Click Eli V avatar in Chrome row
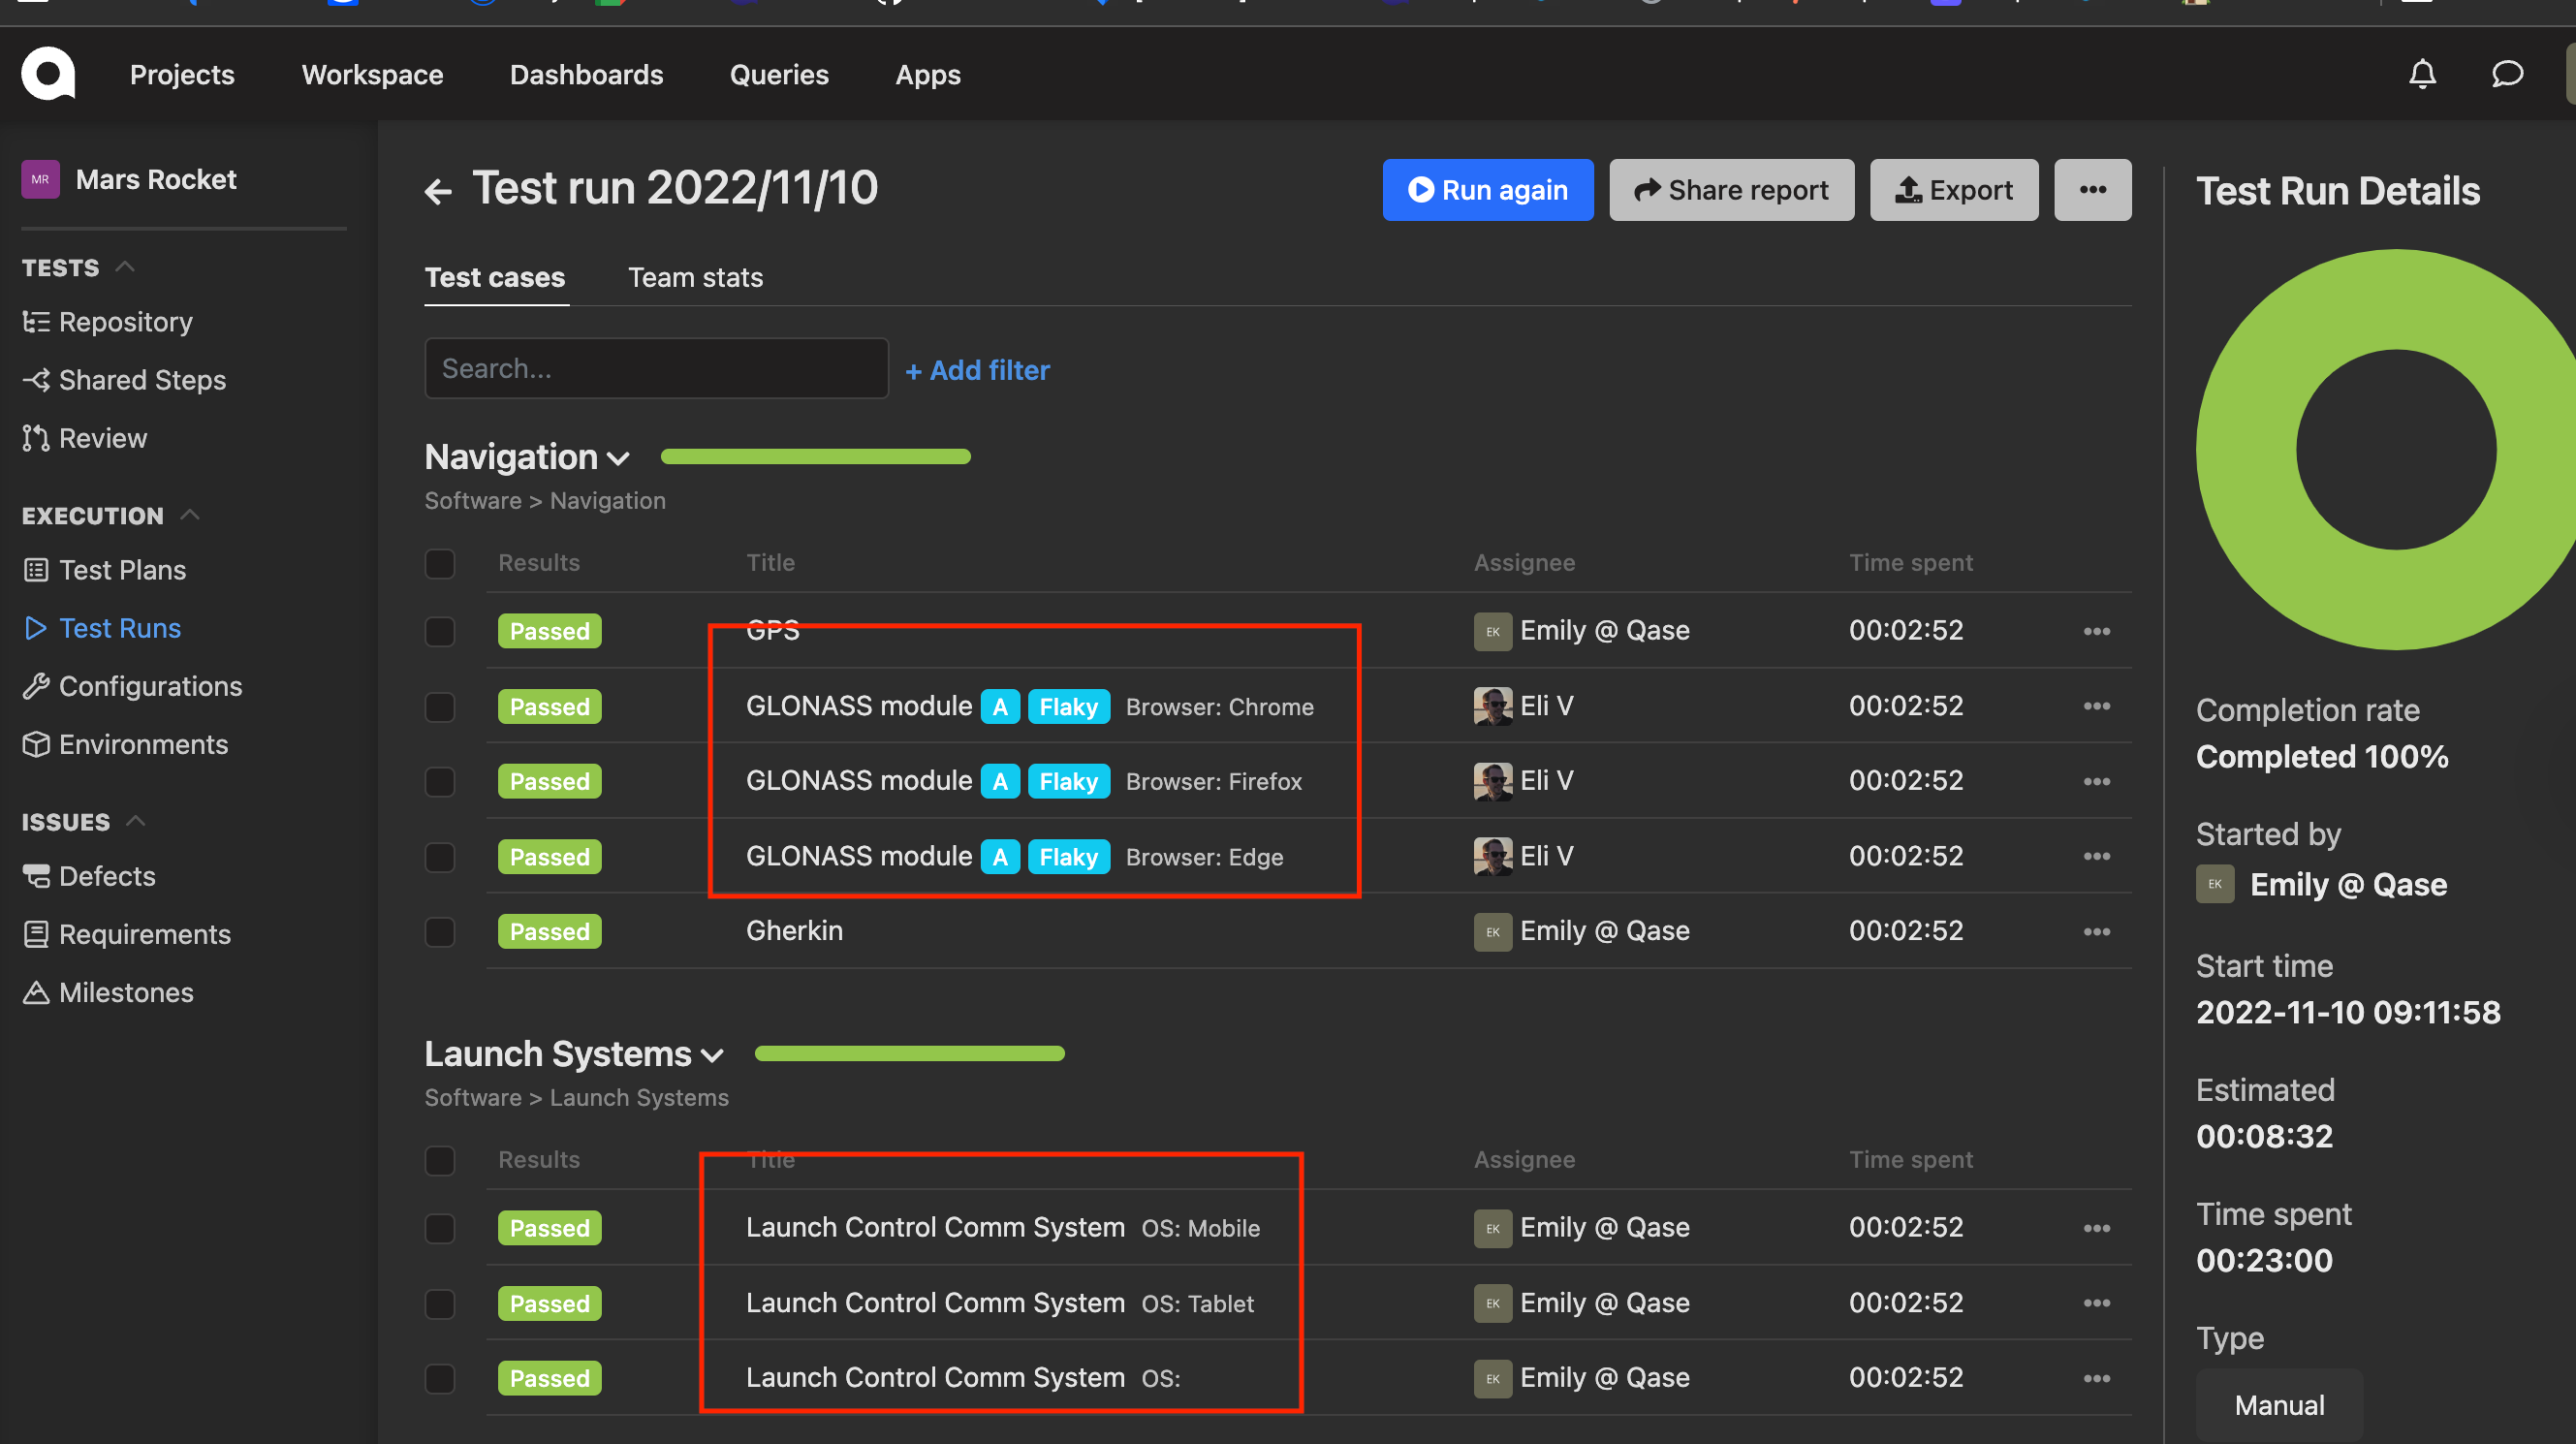The width and height of the screenshot is (2576, 1444). point(1492,706)
